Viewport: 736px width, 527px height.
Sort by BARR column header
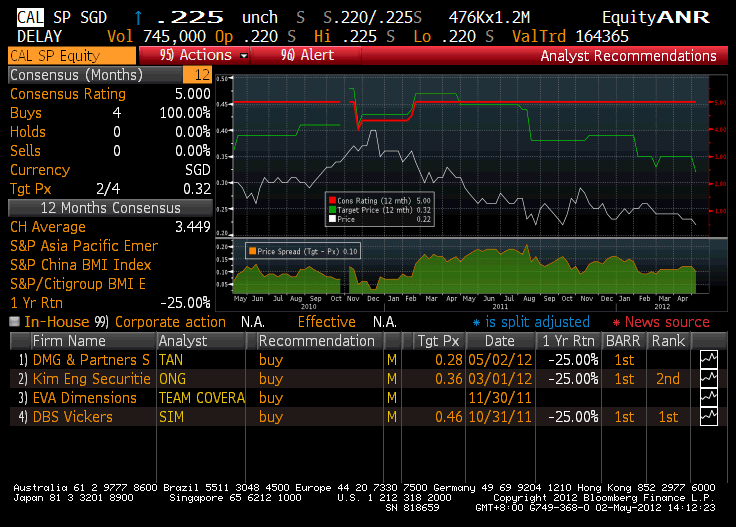coord(623,341)
